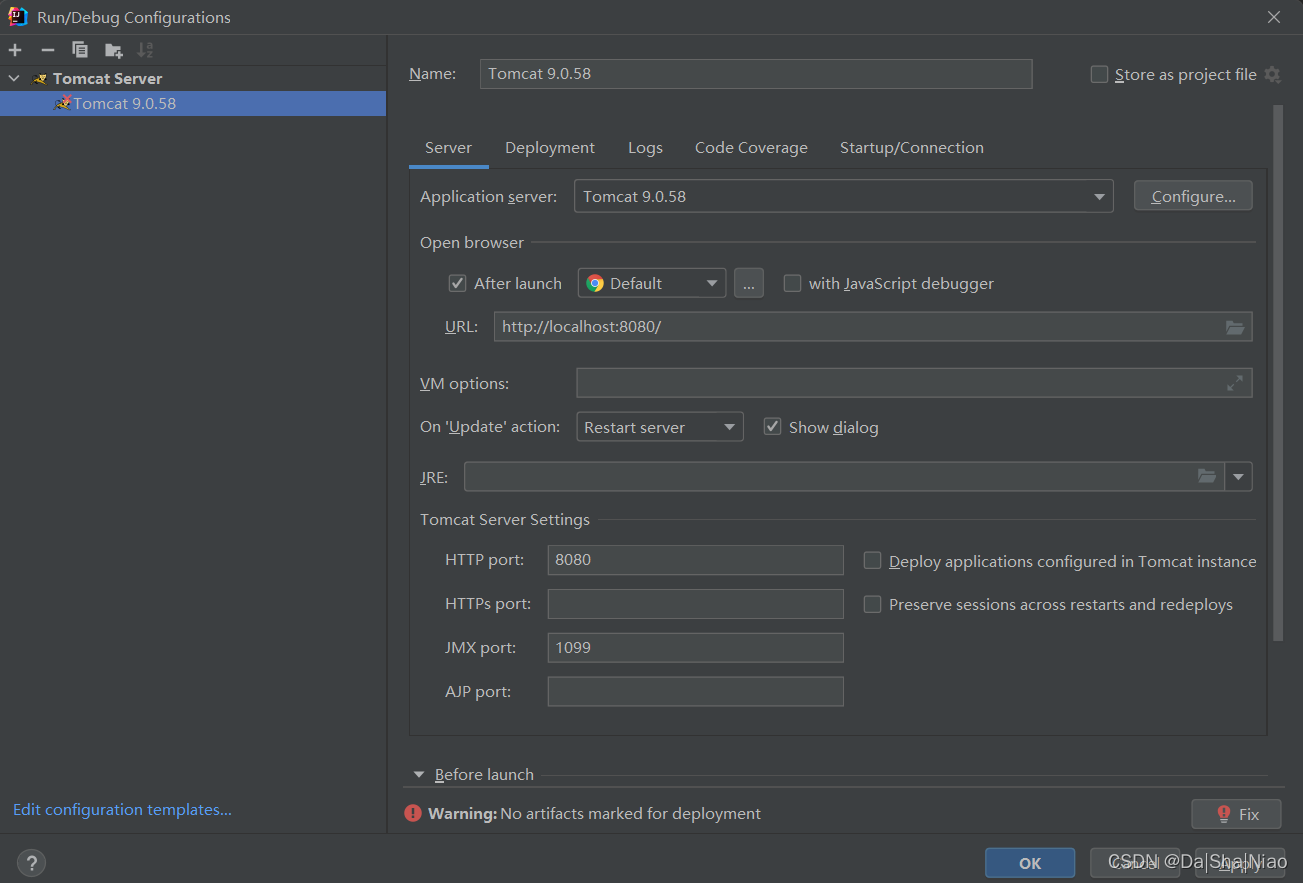This screenshot has height=883, width=1303.
Task: Click the gear icon beside Store as project file
Action: 1272,74
